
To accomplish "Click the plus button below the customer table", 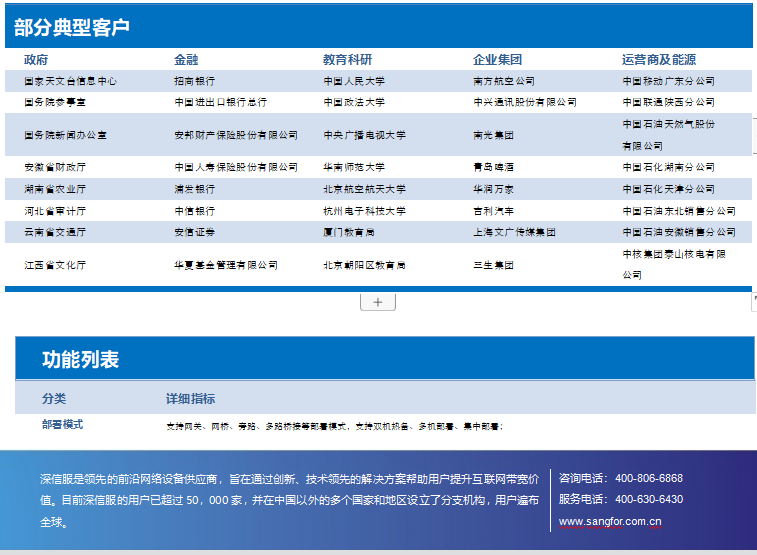I will coord(378,303).
